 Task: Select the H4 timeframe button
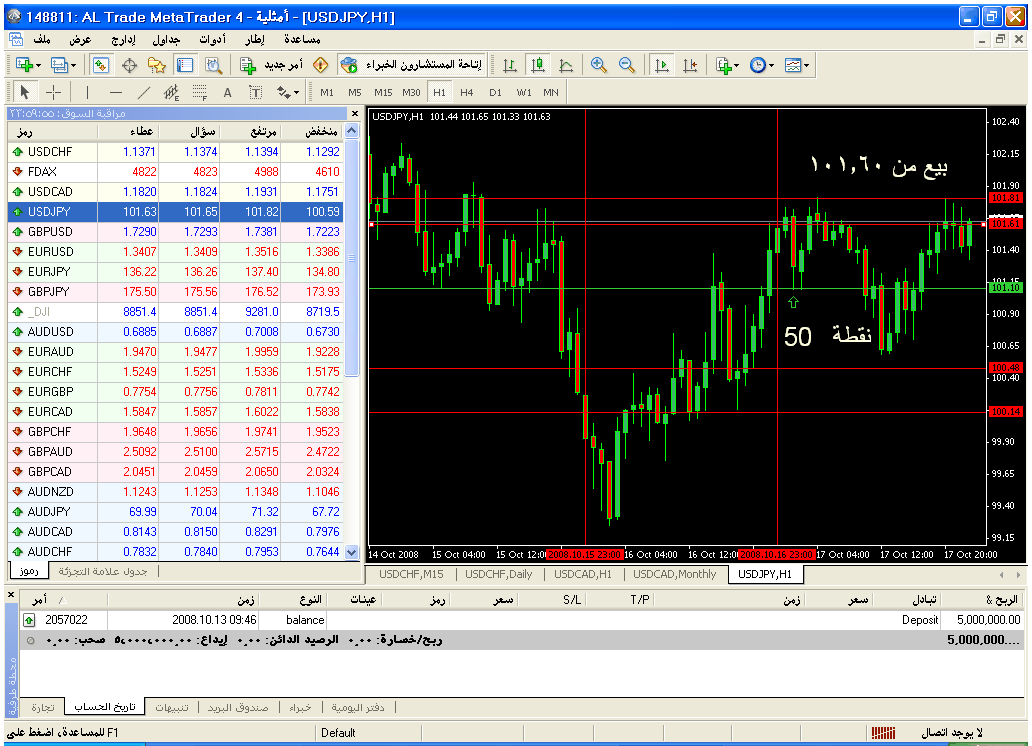click(467, 92)
